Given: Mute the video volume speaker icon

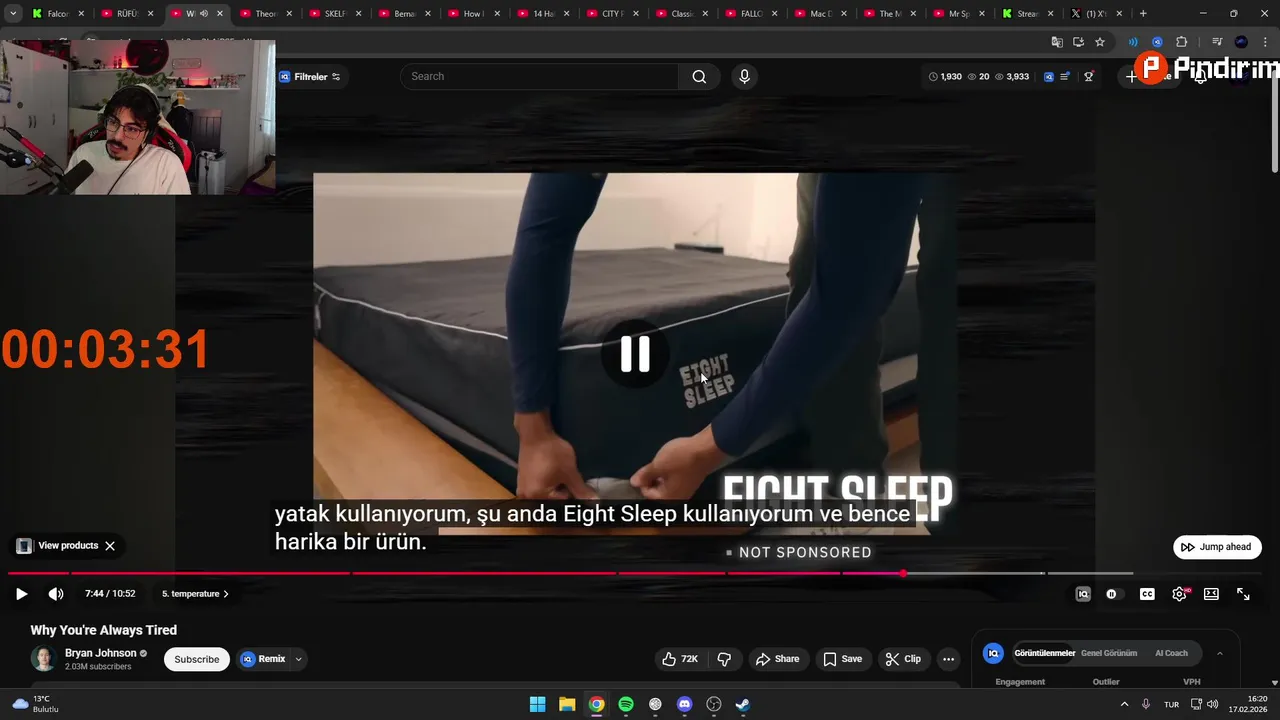Looking at the screenshot, I should click(x=56, y=594).
